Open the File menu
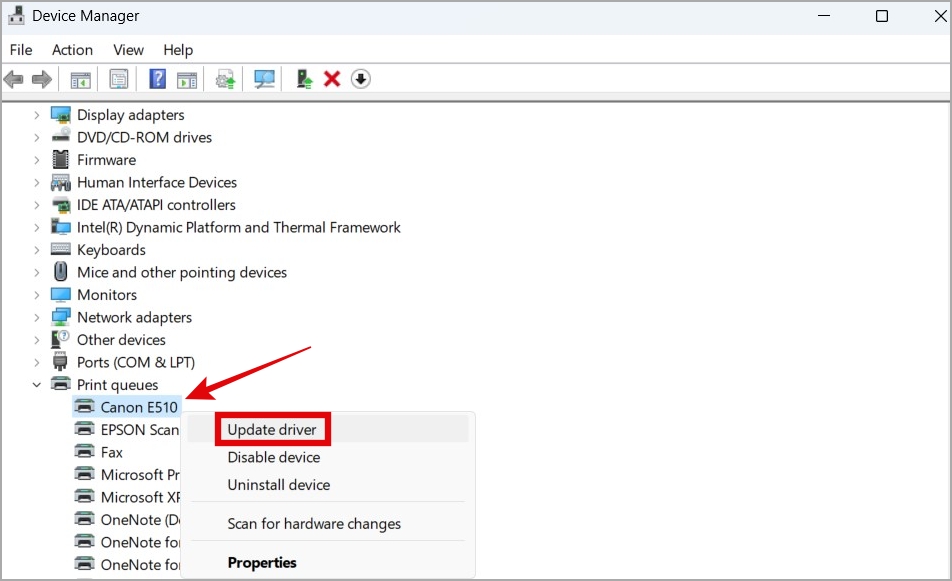The height and width of the screenshot is (581, 952). (x=21, y=50)
